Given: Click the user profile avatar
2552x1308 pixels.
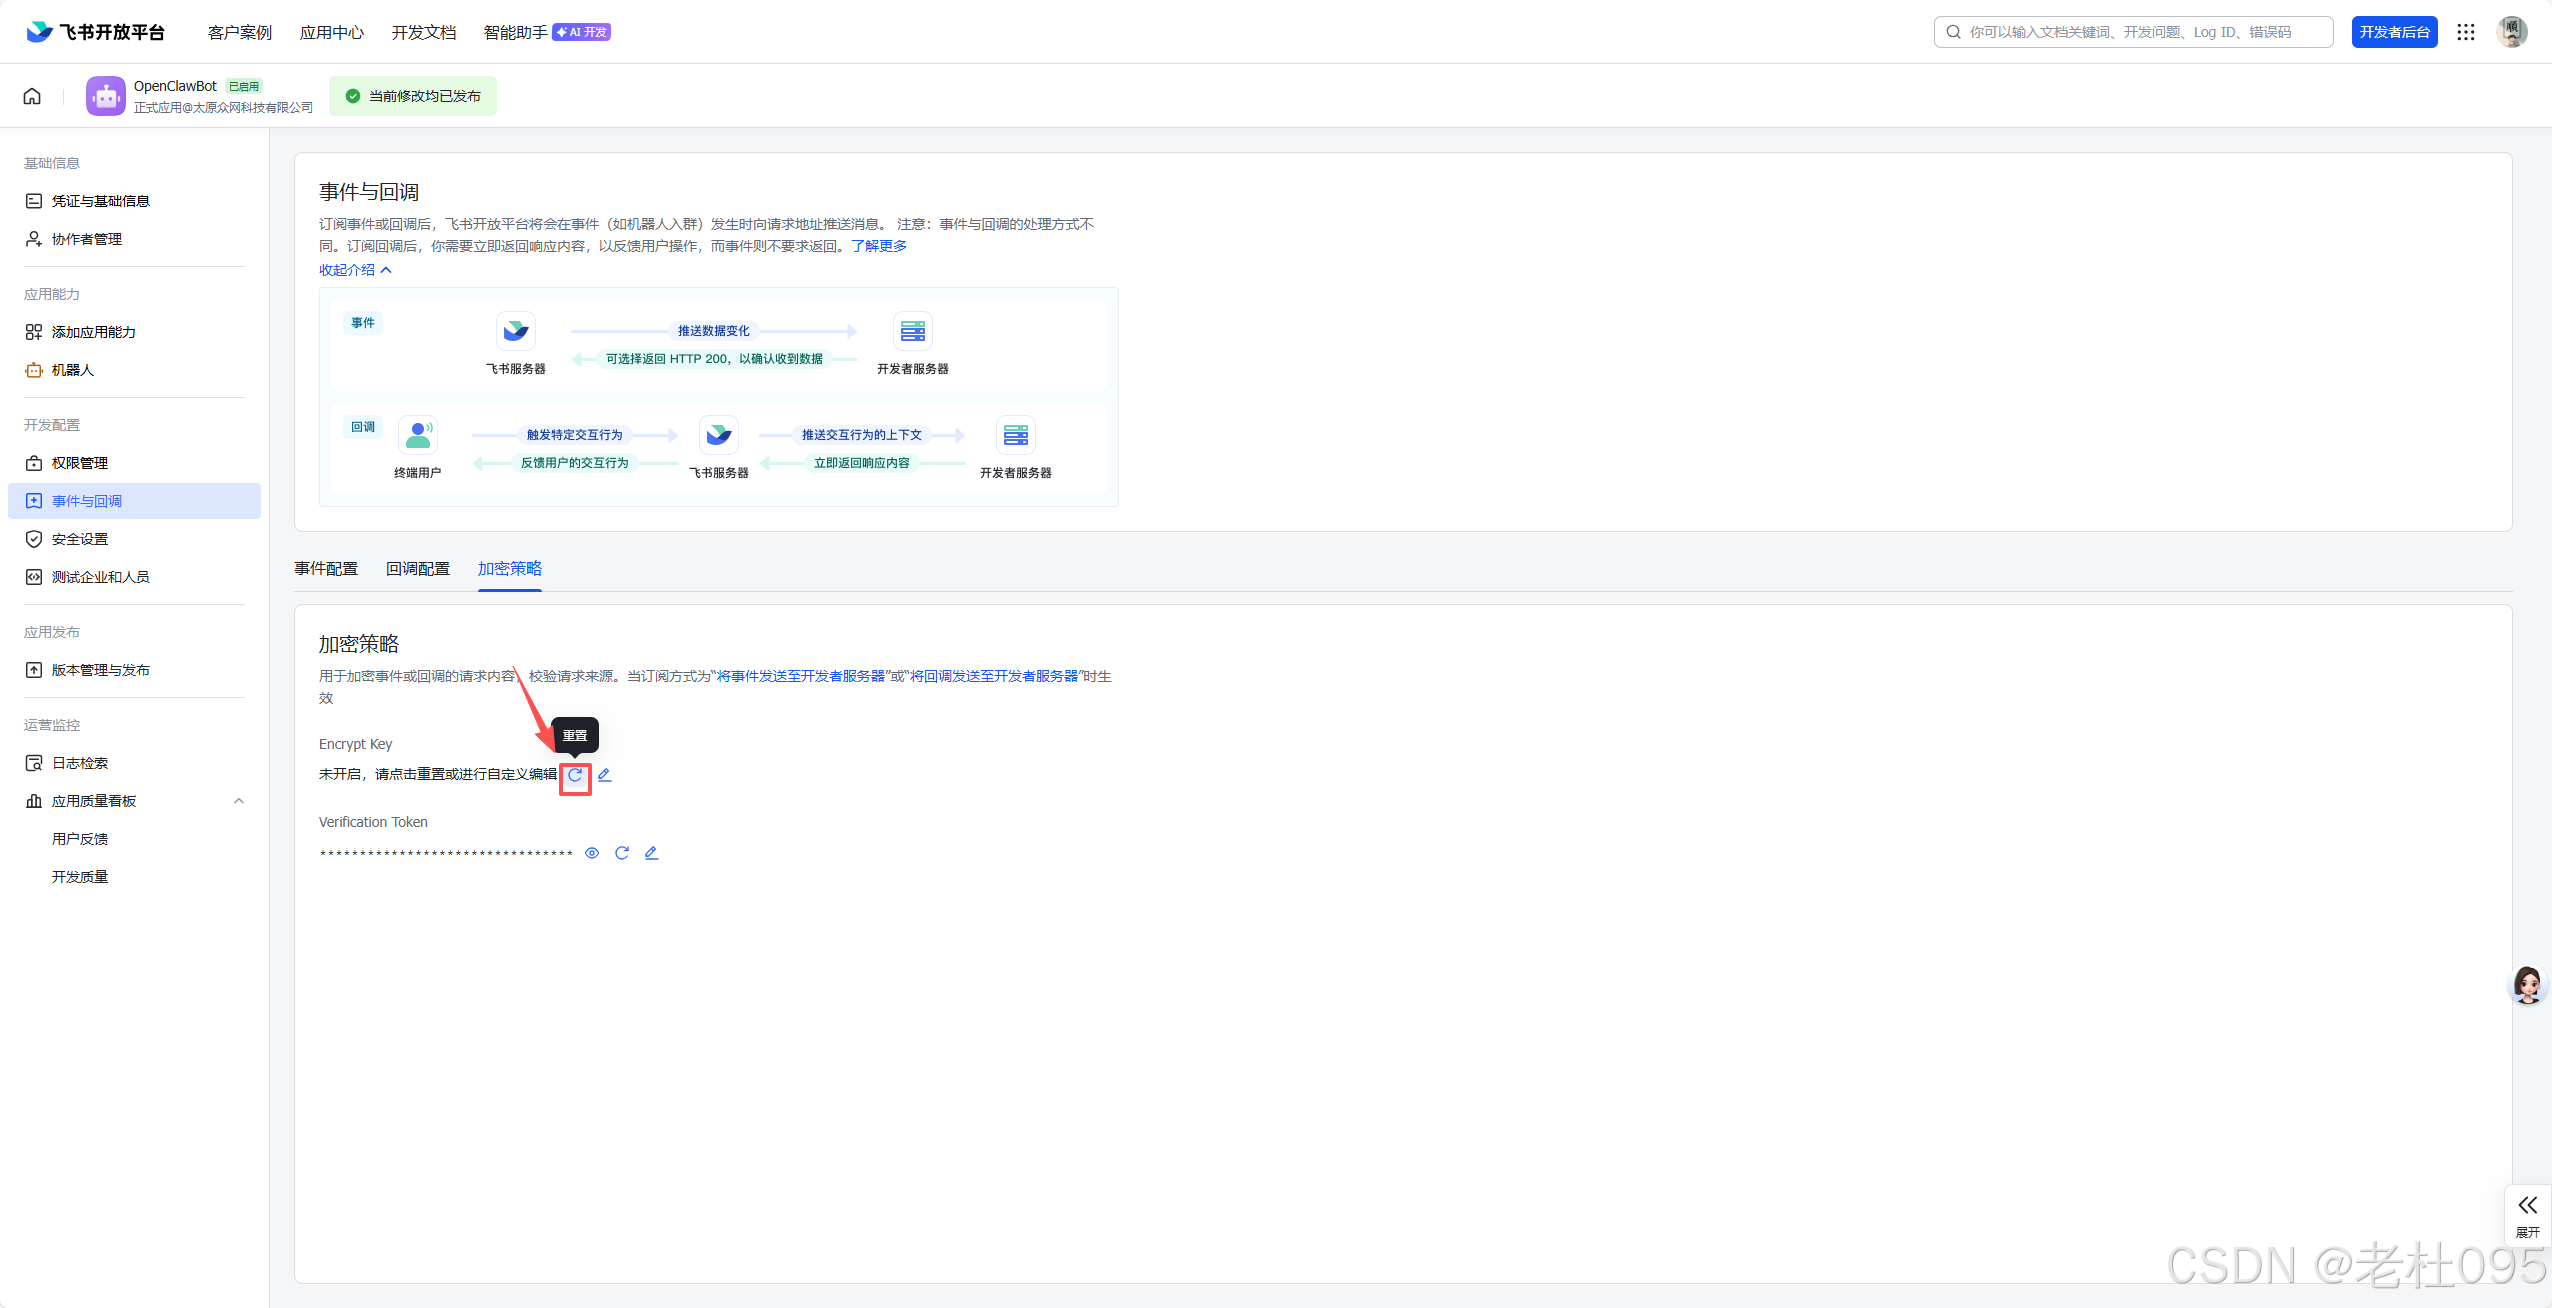Looking at the screenshot, I should pos(2511,32).
